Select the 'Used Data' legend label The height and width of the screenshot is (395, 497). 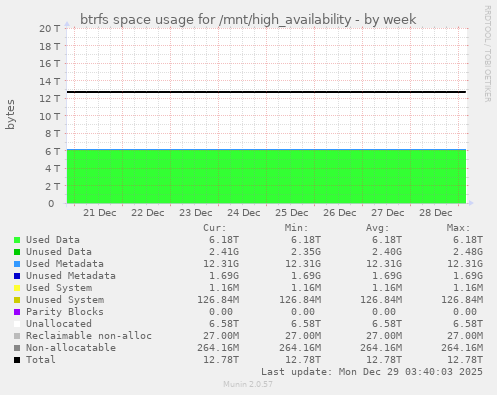click(53, 240)
